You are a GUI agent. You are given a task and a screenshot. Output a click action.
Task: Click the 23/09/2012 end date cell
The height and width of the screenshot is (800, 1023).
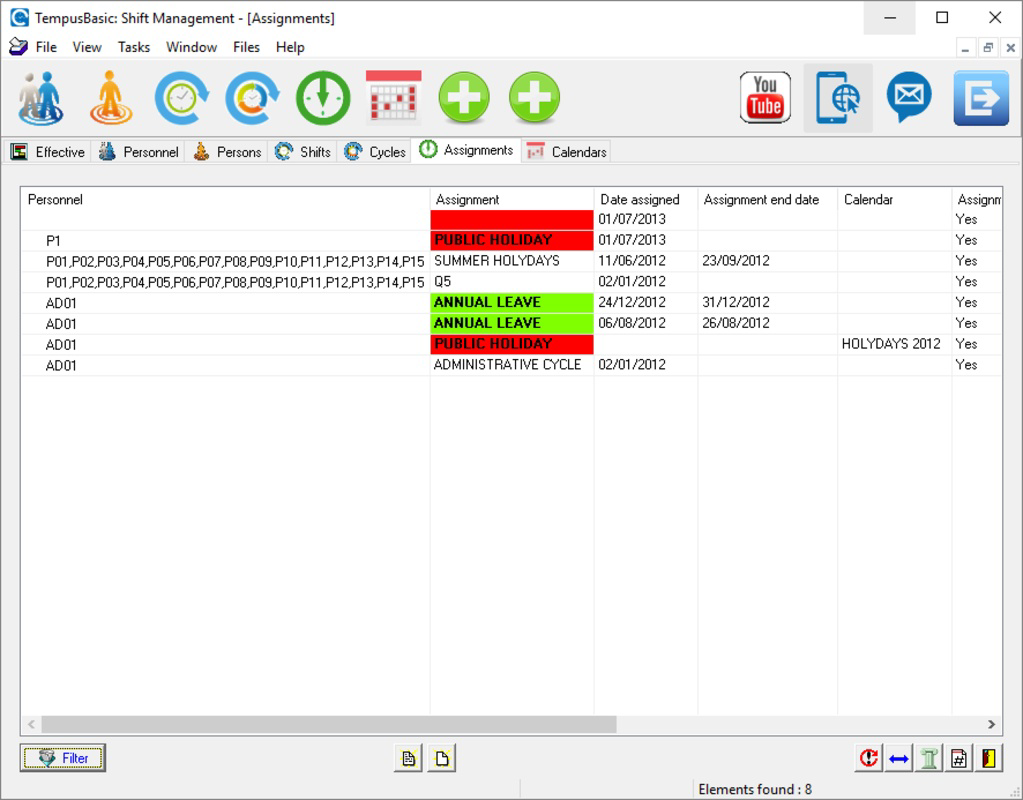768,261
